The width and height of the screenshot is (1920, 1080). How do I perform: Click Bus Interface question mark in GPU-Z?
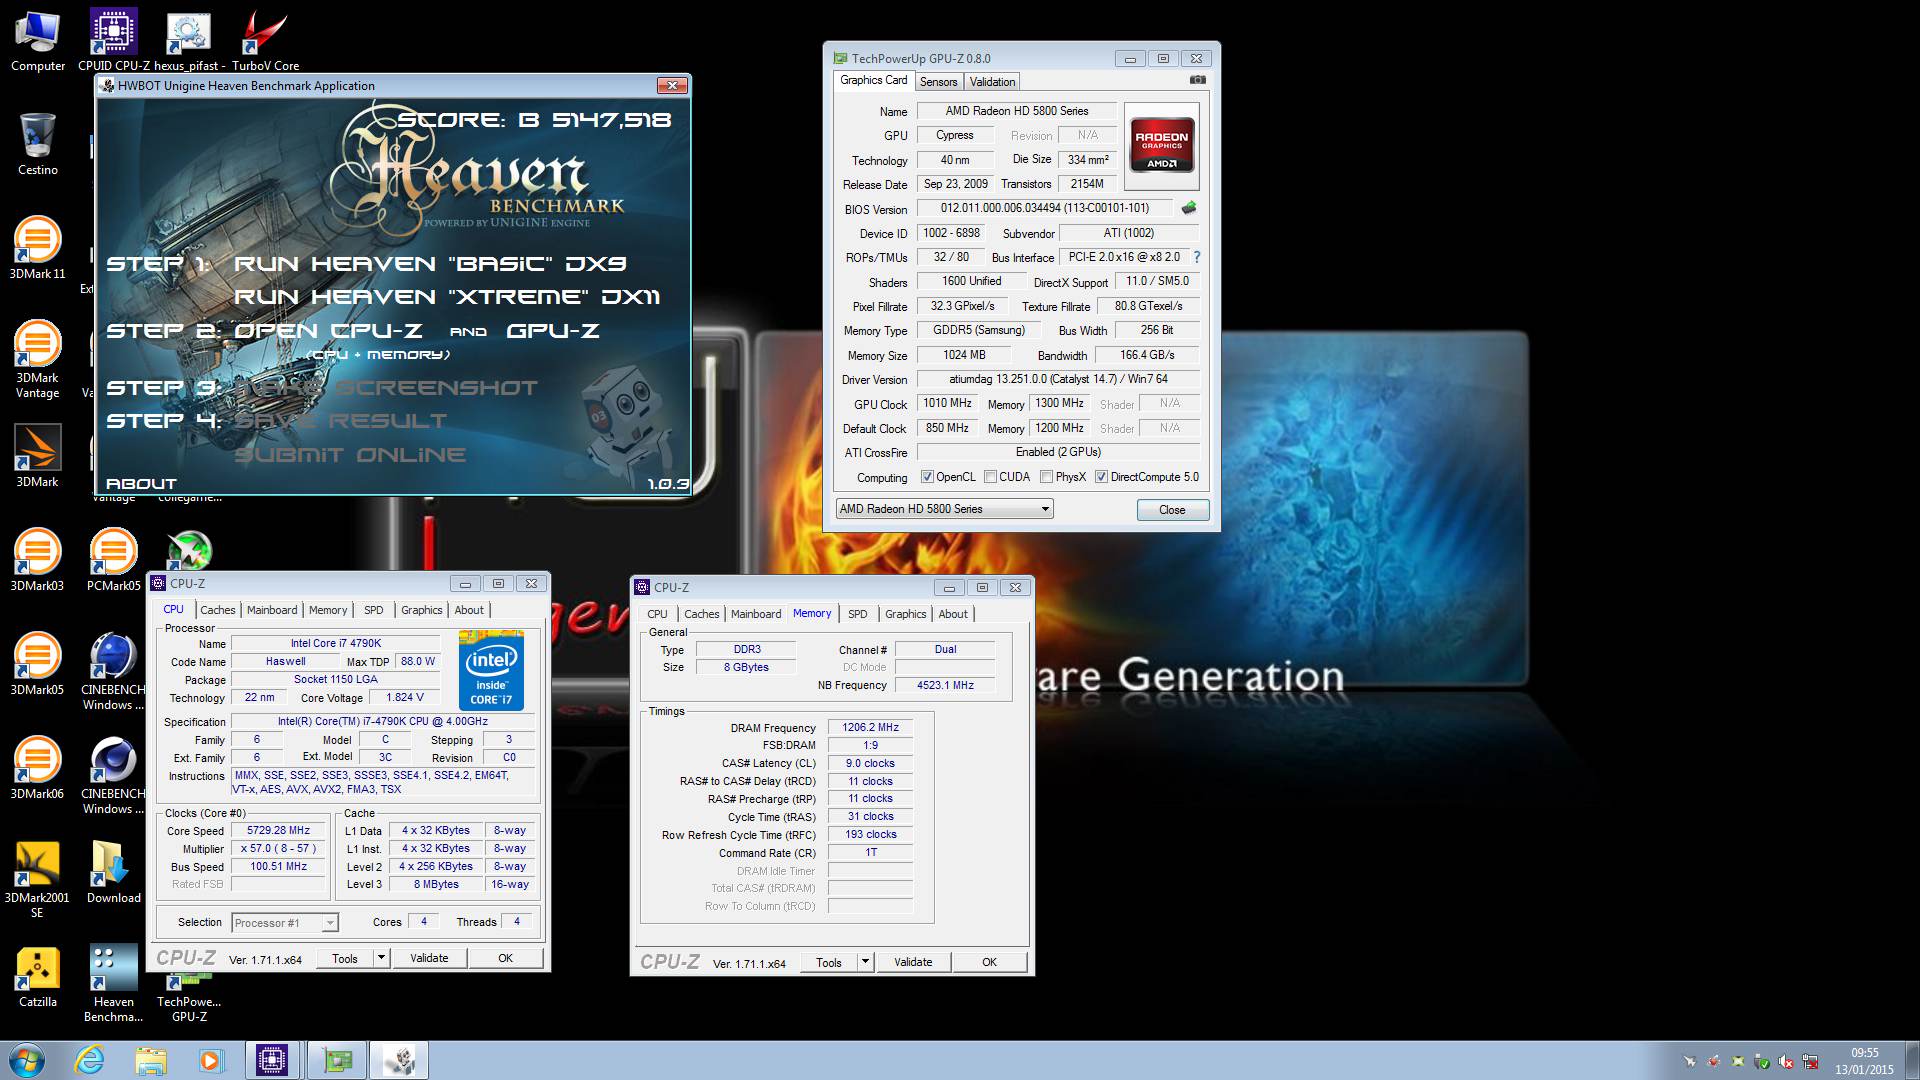[1196, 257]
